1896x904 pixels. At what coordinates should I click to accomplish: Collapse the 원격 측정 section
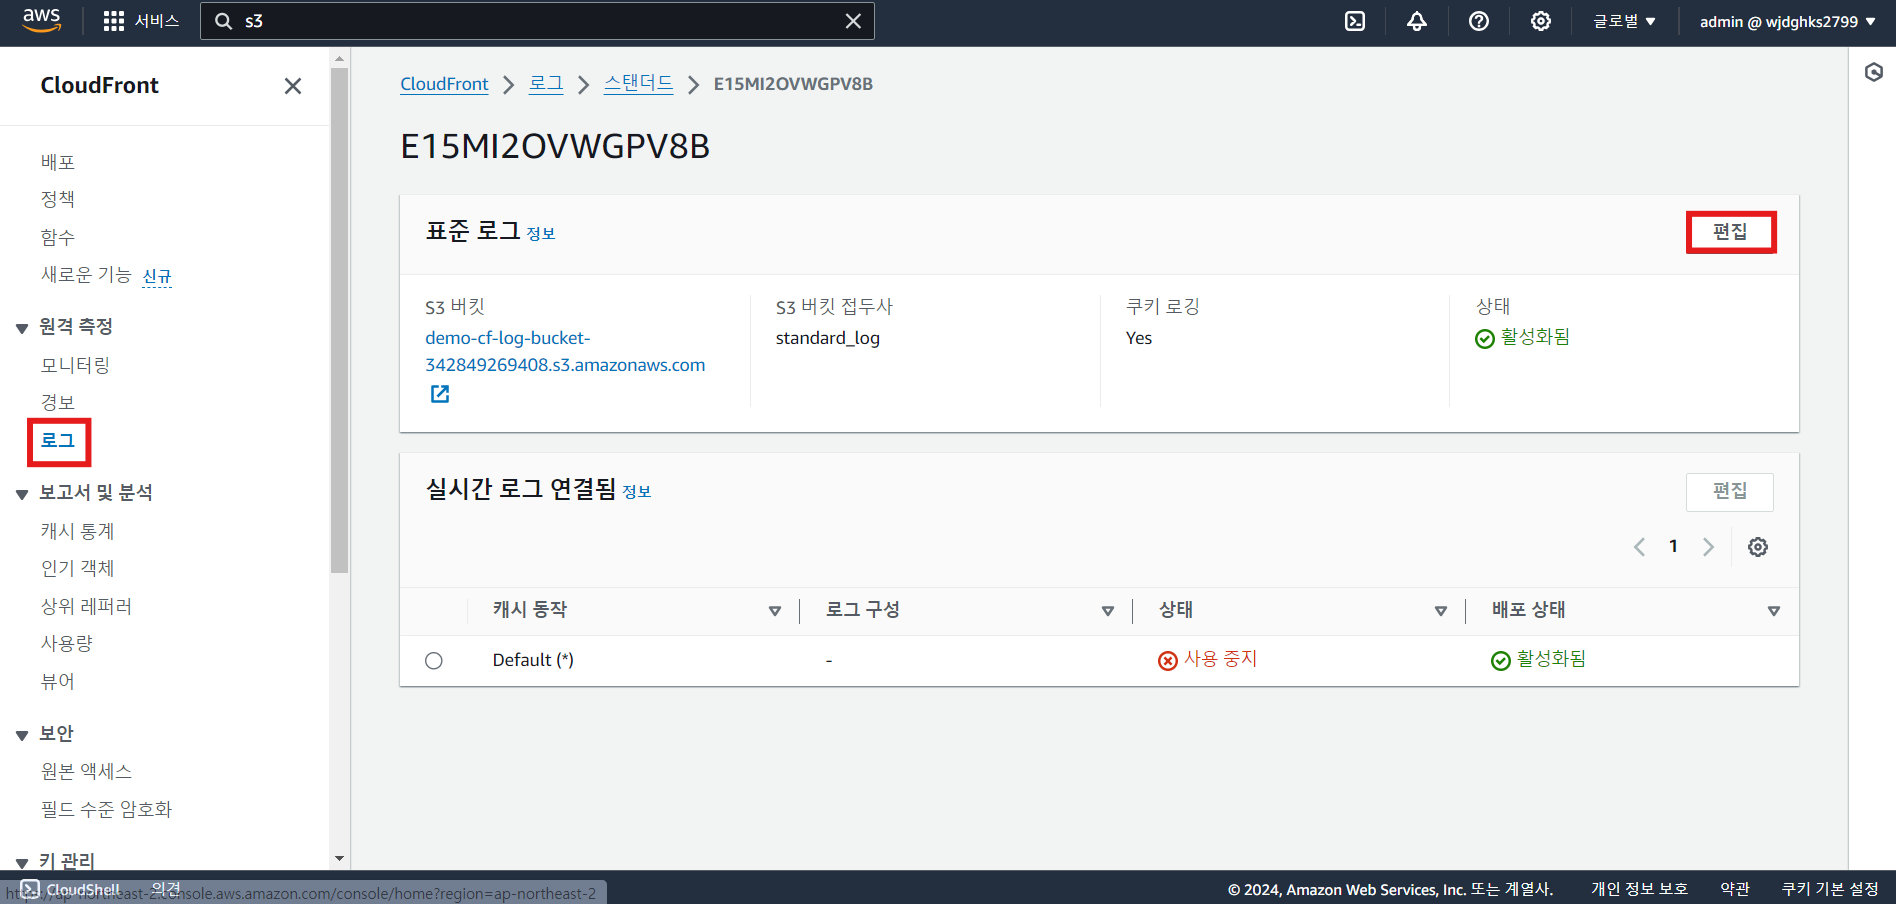[22, 328]
